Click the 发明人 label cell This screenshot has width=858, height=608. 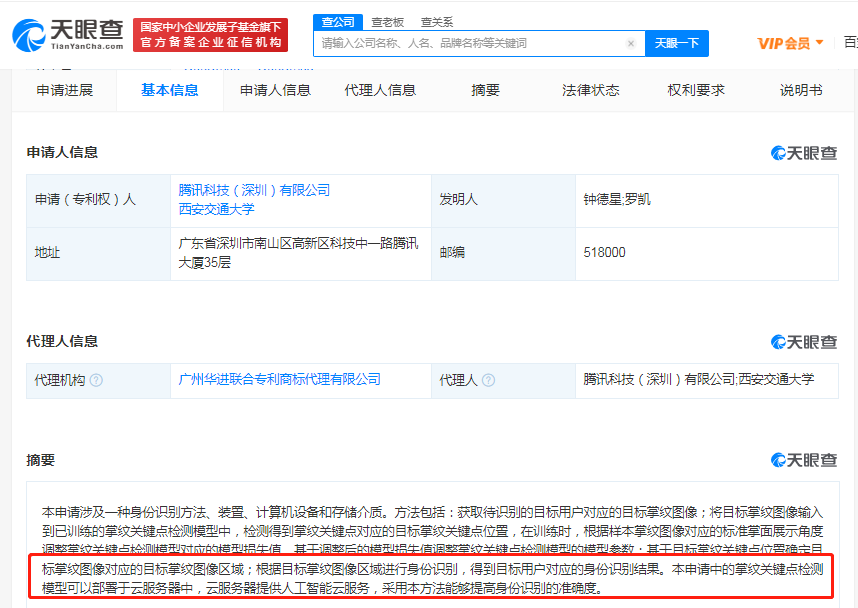coord(503,200)
